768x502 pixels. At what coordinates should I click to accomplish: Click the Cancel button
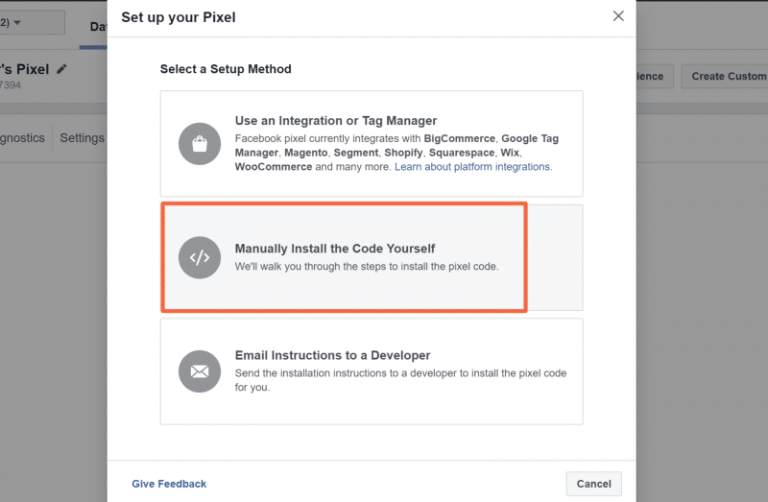coord(594,484)
